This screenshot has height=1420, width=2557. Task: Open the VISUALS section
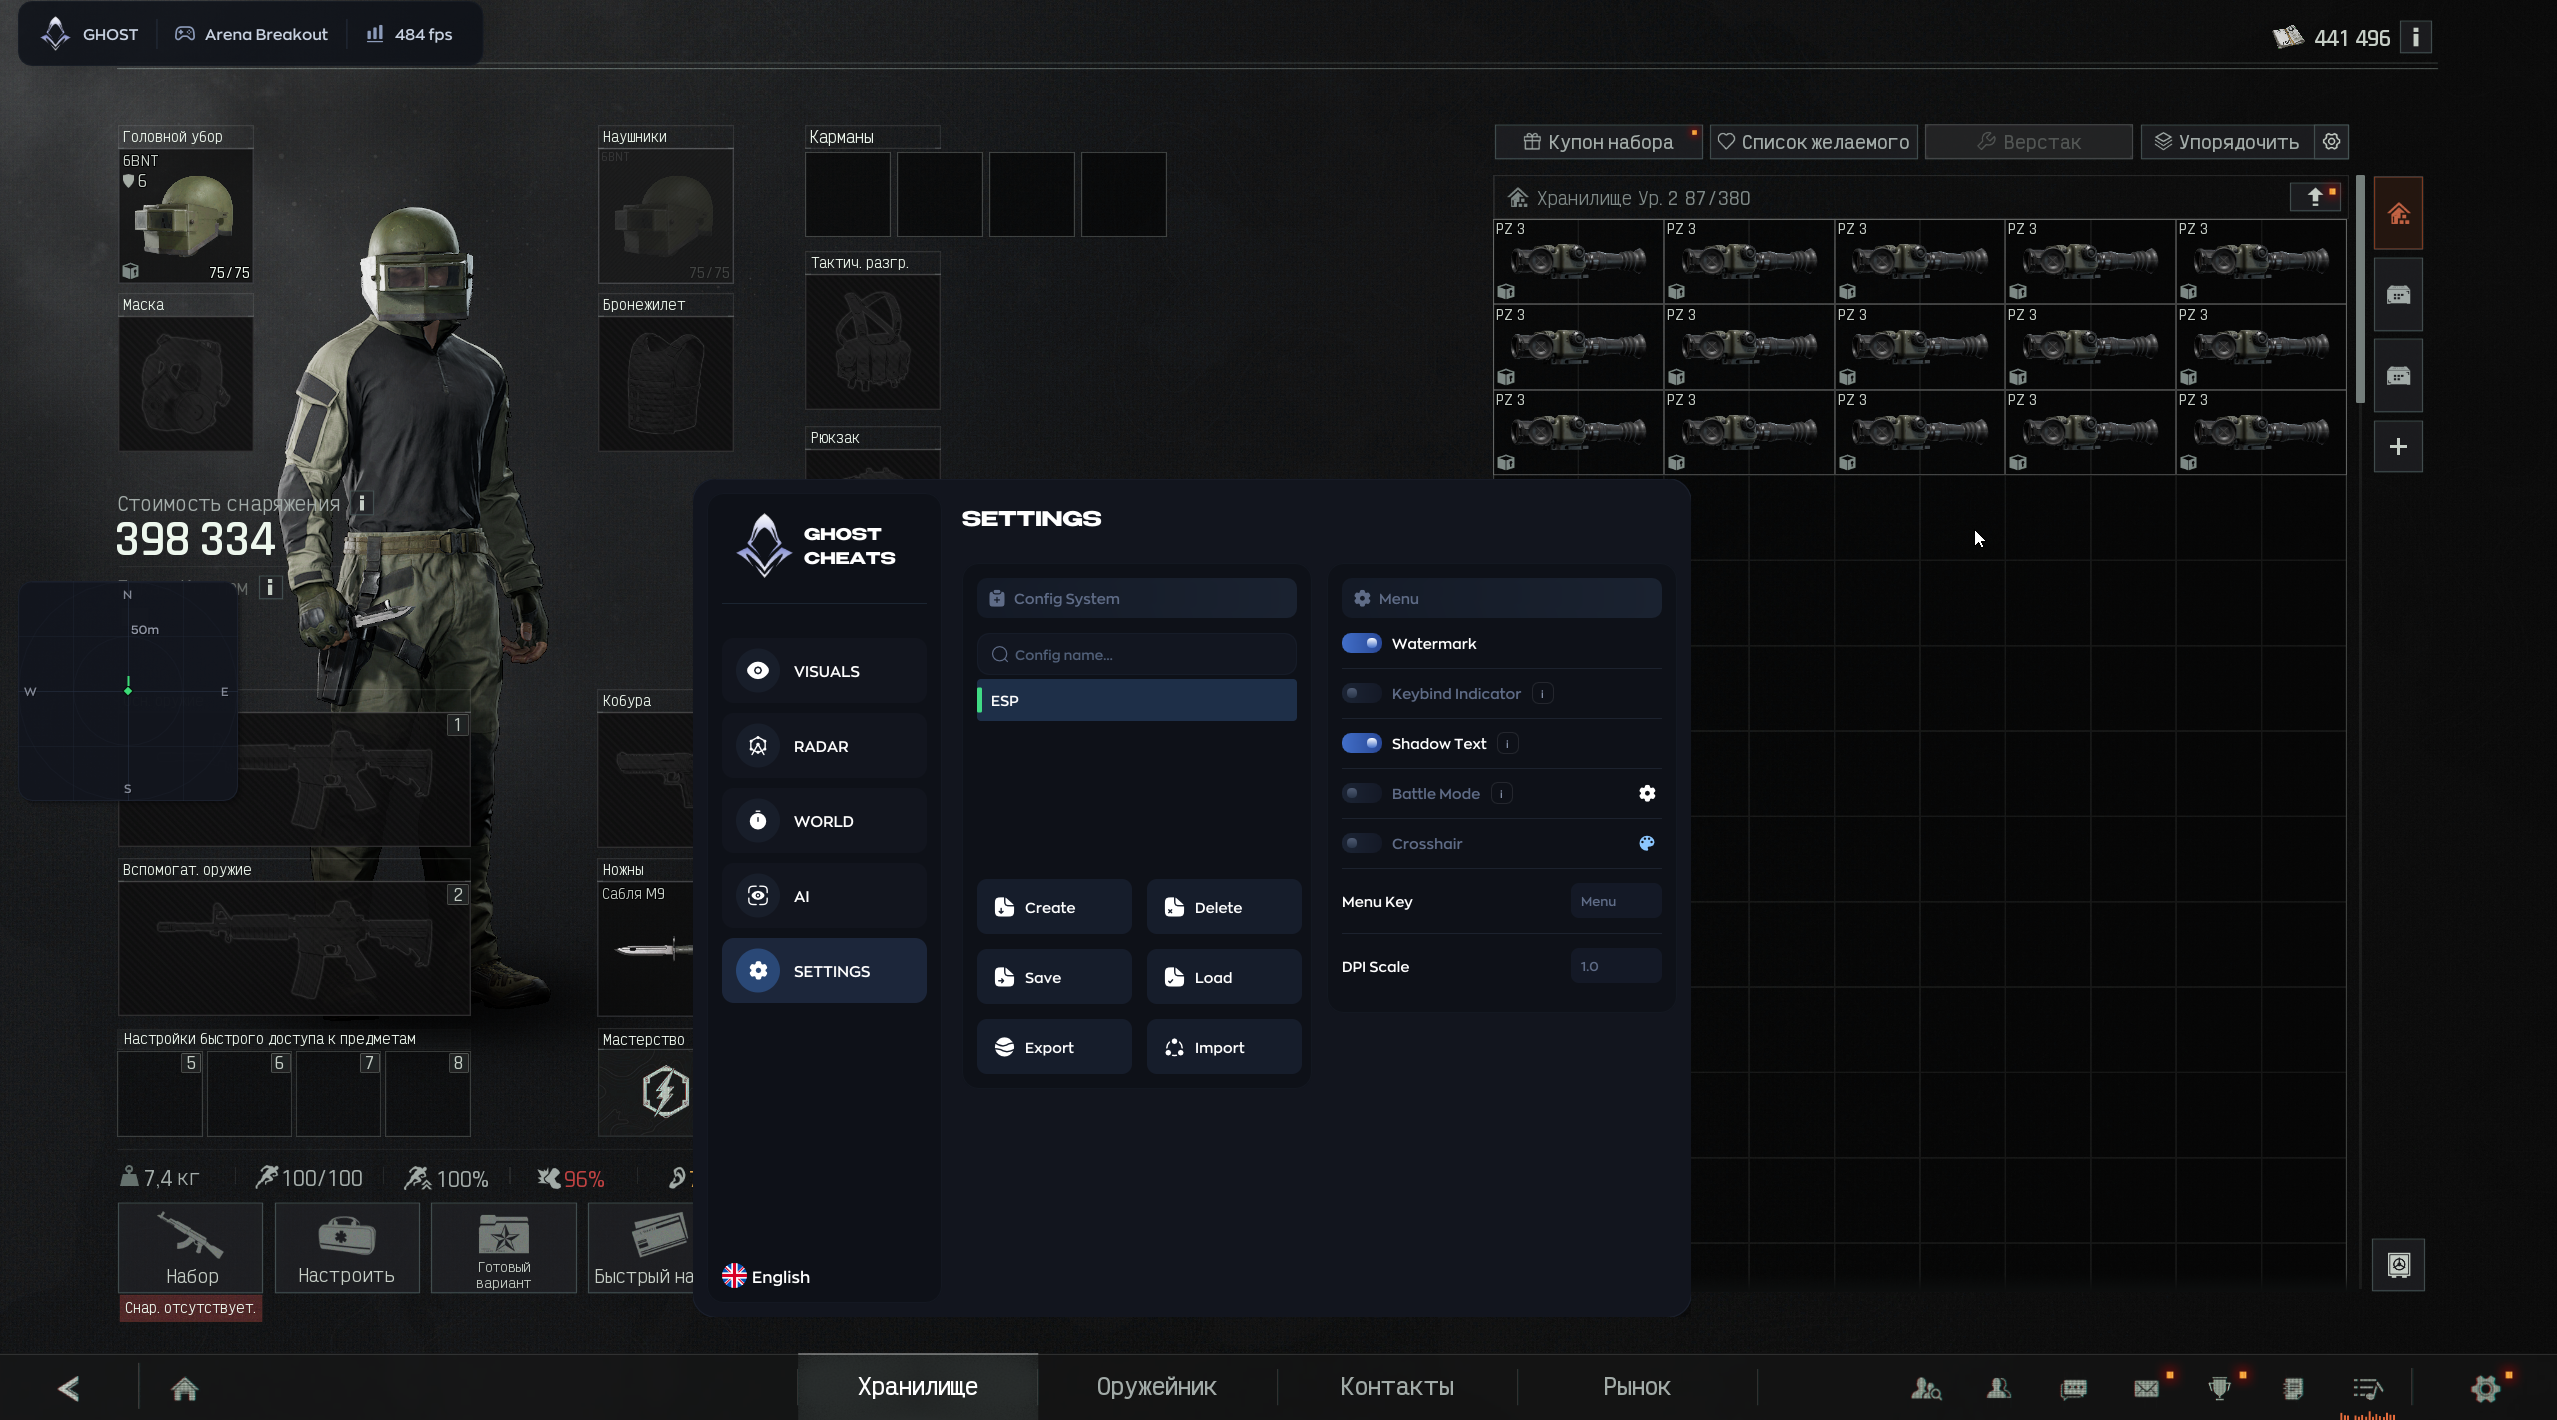pos(824,671)
